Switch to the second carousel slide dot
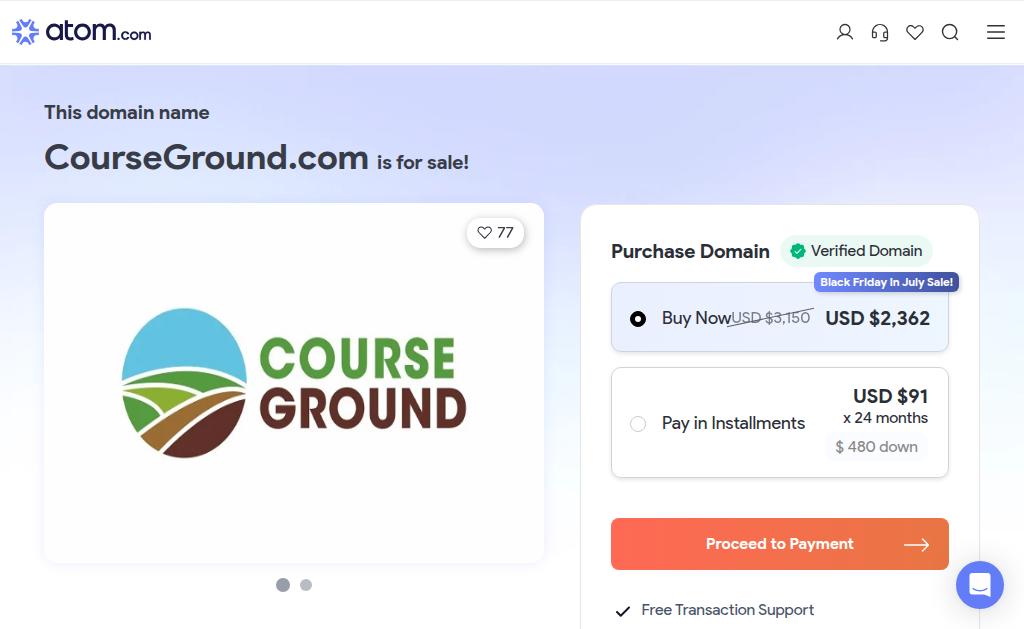Image resolution: width=1024 pixels, height=629 pixels. pyautogui.click(x=306, y=585)
